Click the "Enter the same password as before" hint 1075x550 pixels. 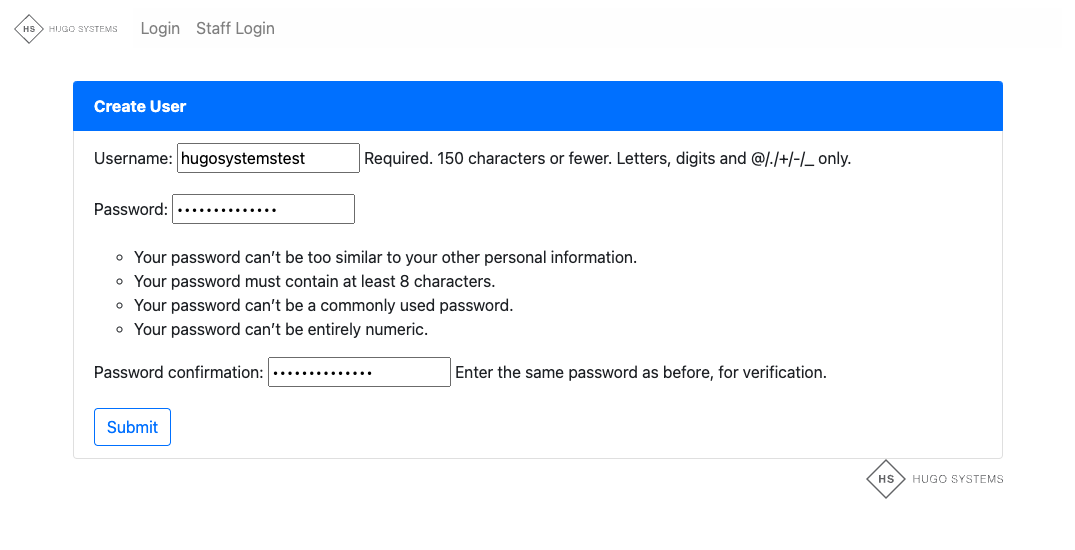click(640, 372)
